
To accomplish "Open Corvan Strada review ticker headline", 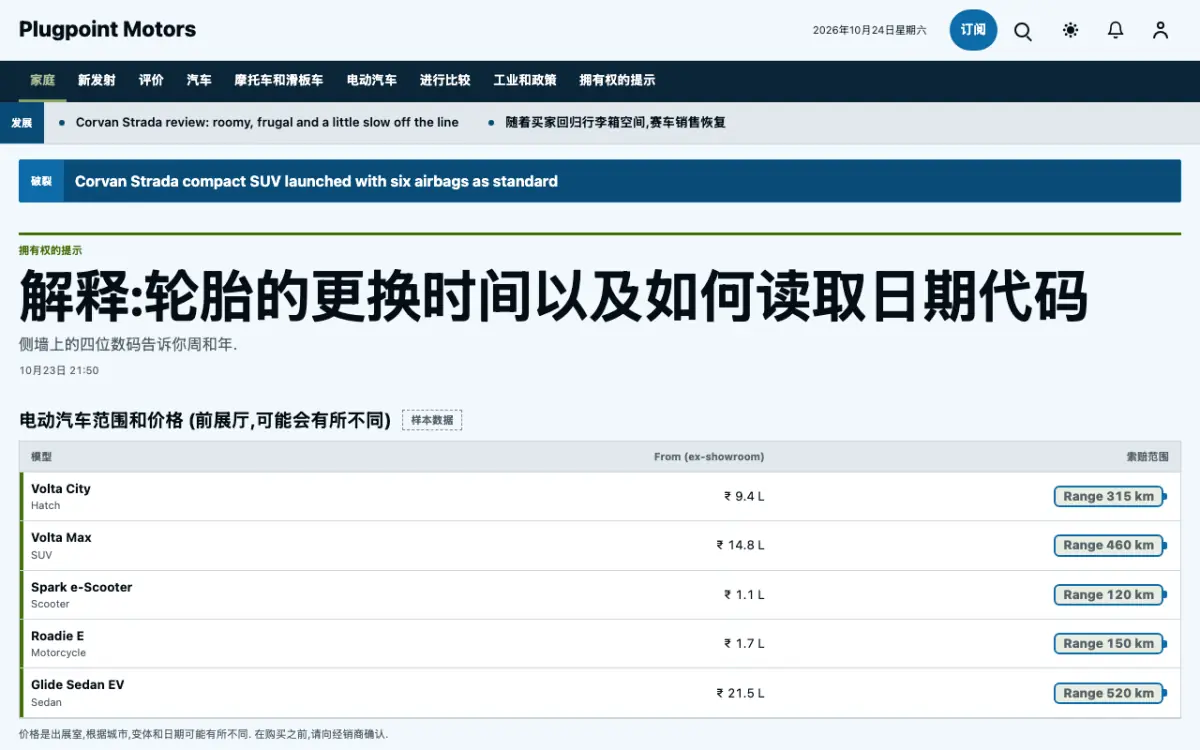I will 267,122.
